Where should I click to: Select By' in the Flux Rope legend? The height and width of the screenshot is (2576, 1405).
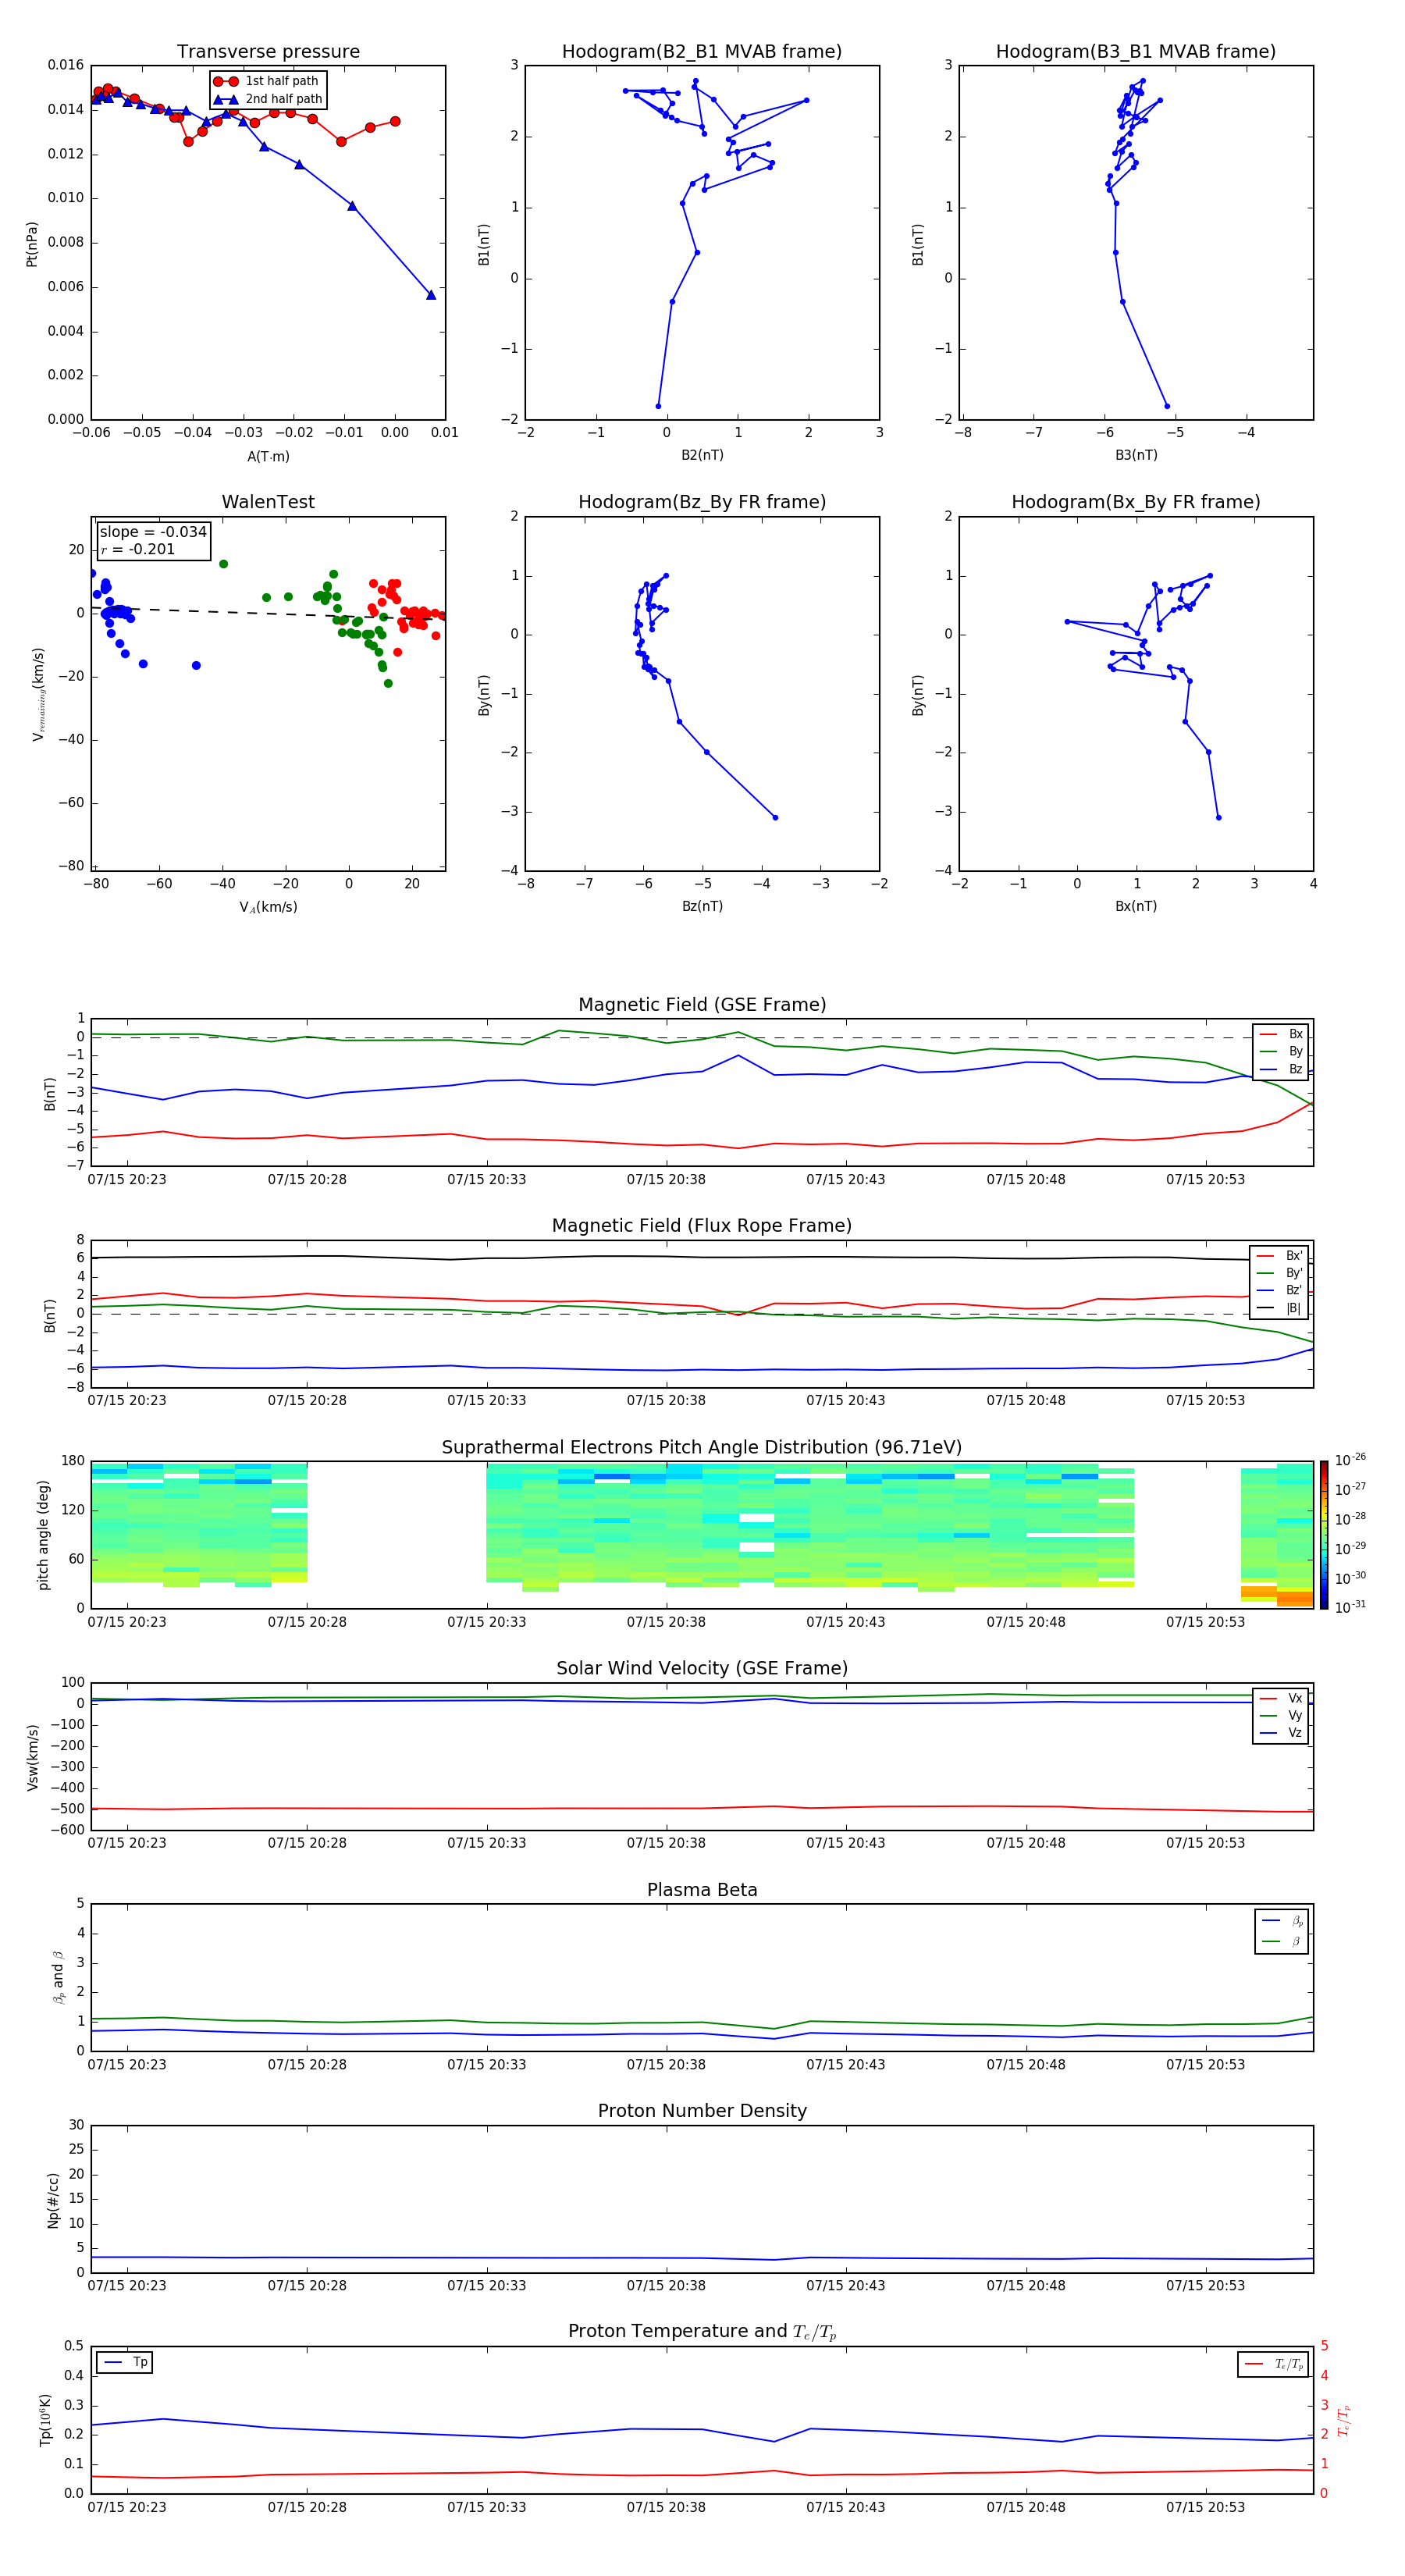coord(1280,1273)
